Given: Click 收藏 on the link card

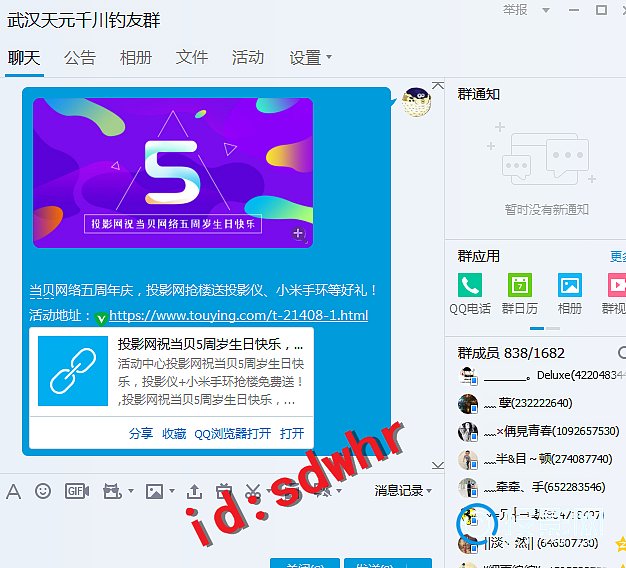Looking at the screenshot, I should coord(174,433).
